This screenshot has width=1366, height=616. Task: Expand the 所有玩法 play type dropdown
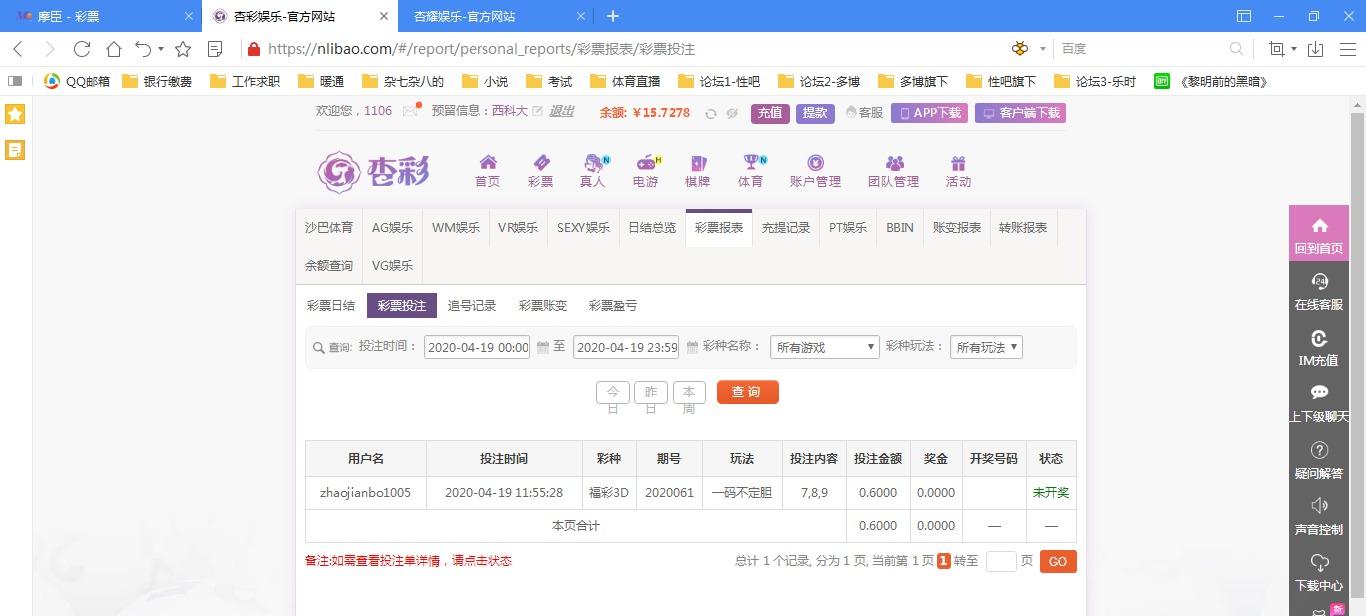pos(985,347)
